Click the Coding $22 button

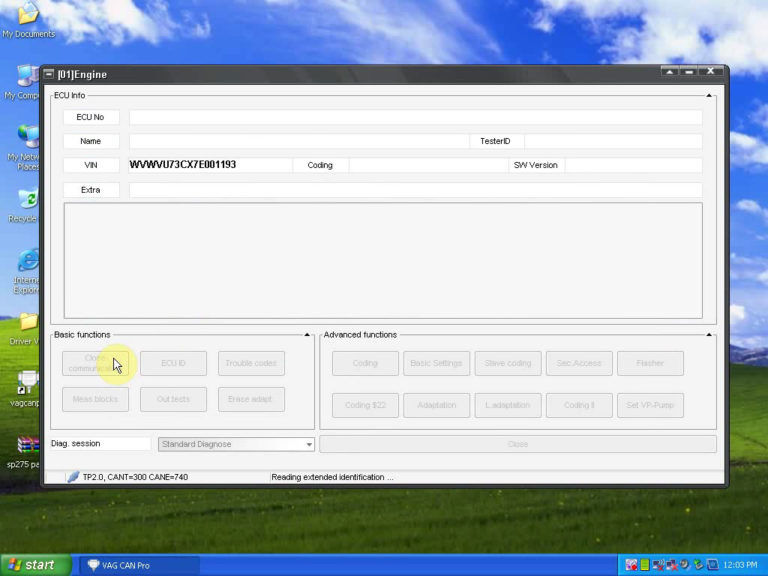(365, 406)
